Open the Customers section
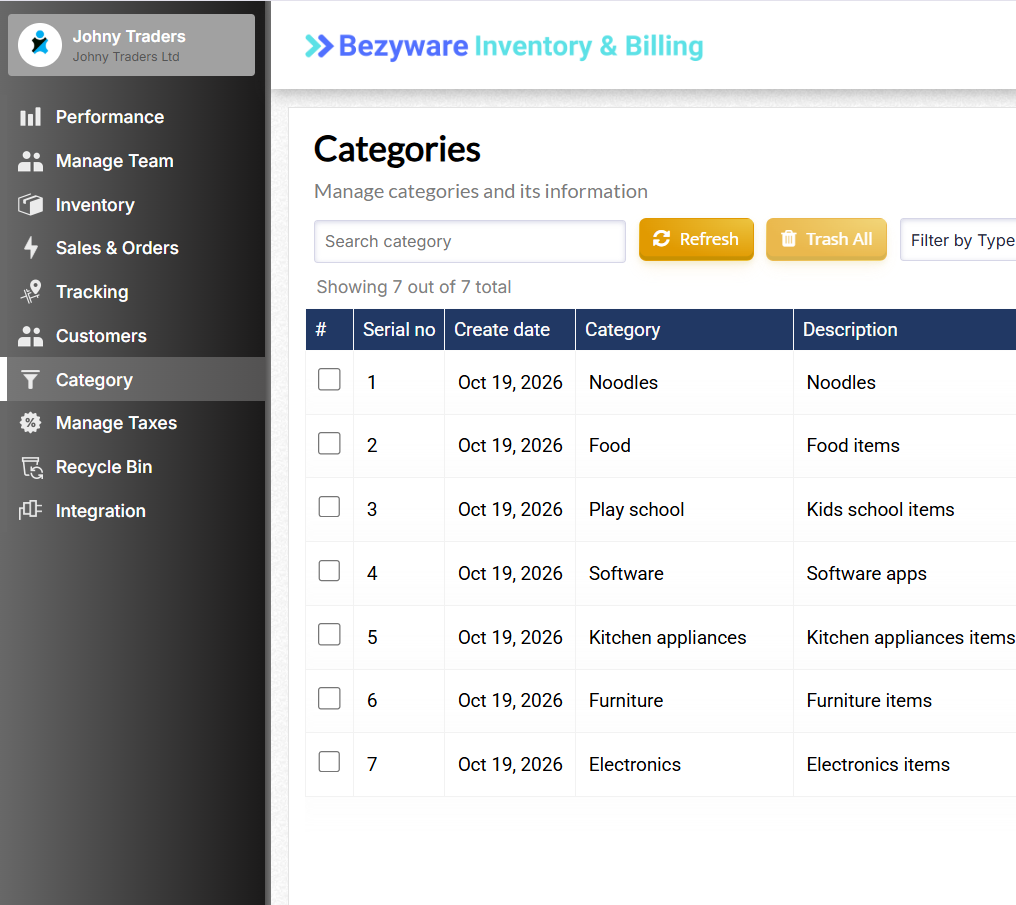This screenshot has width=1016, height=905. pos(132,336)
